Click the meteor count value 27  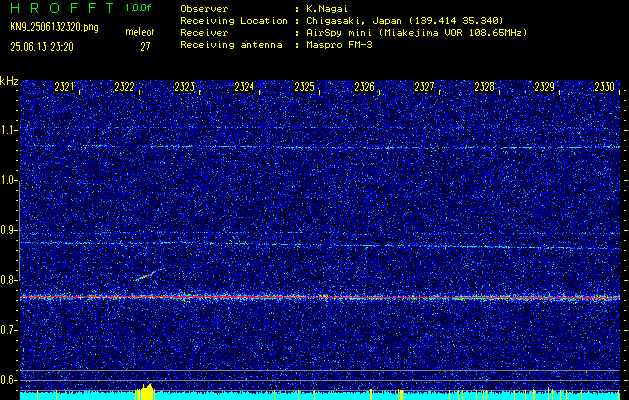pyautogui.click(x=145, y=47)
